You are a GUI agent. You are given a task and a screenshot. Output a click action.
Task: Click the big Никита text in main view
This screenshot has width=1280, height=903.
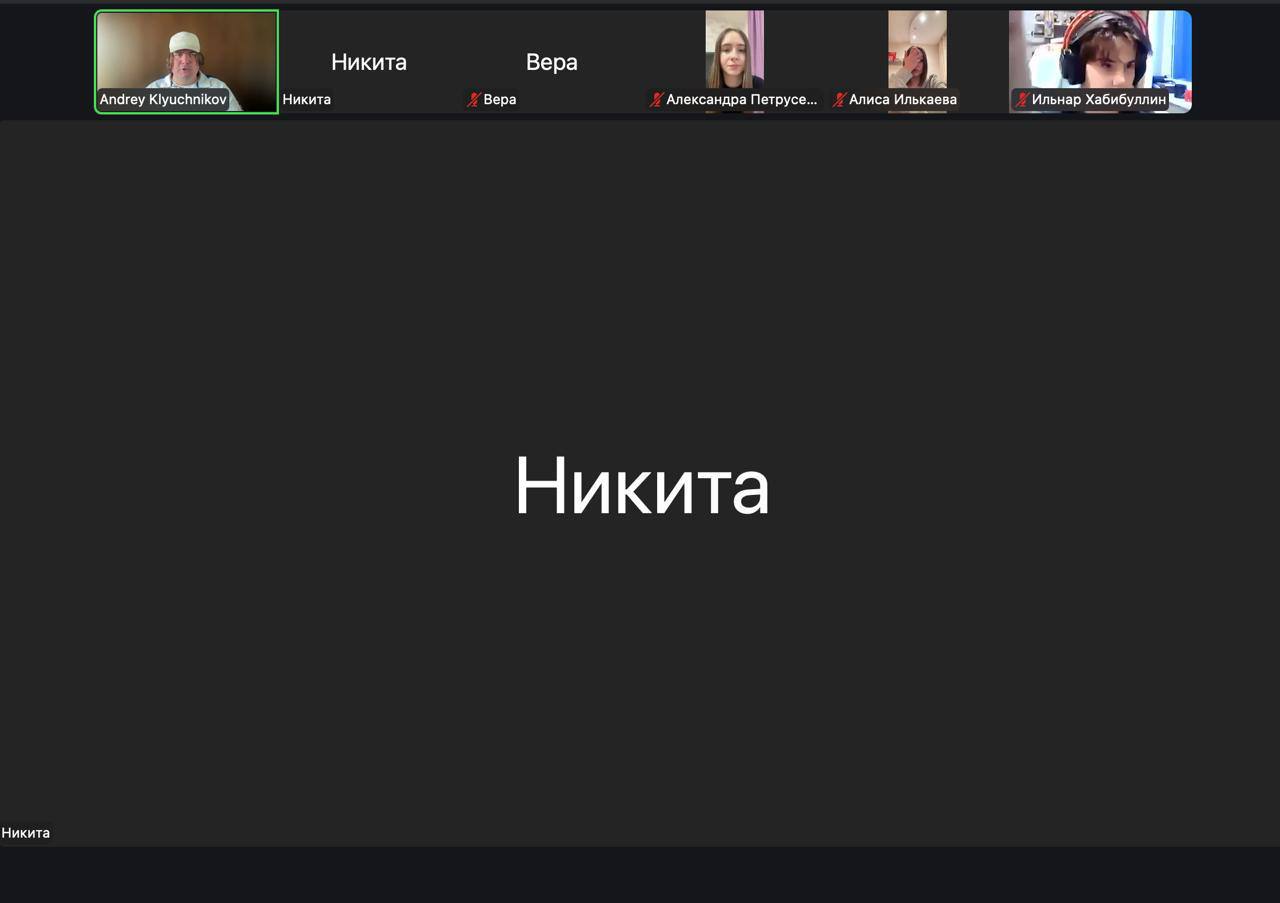pos(641,487)
